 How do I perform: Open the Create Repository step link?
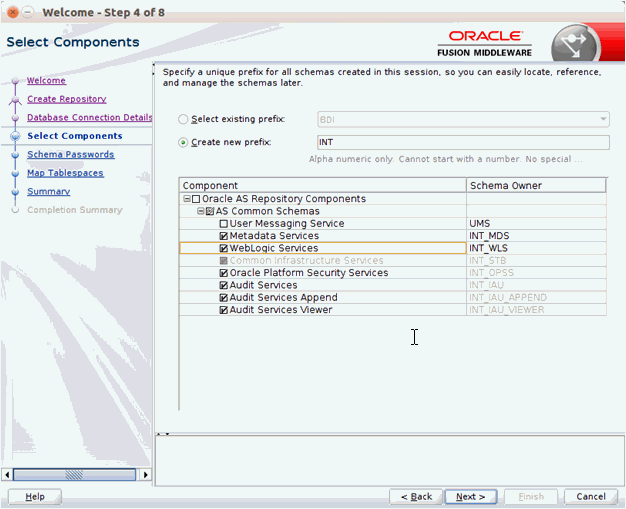[67, 99]
